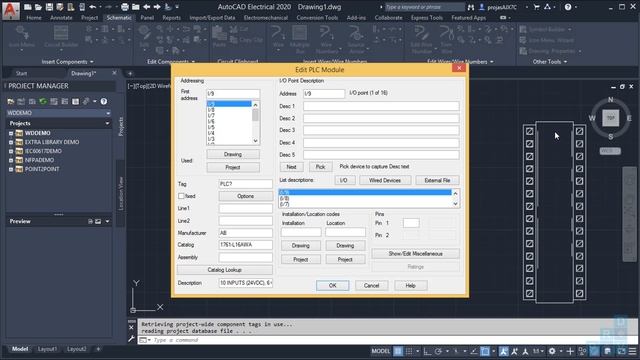Click the Open Project icon in Project Manager
The width and height of the screenshot is (640, 360).
11,101
